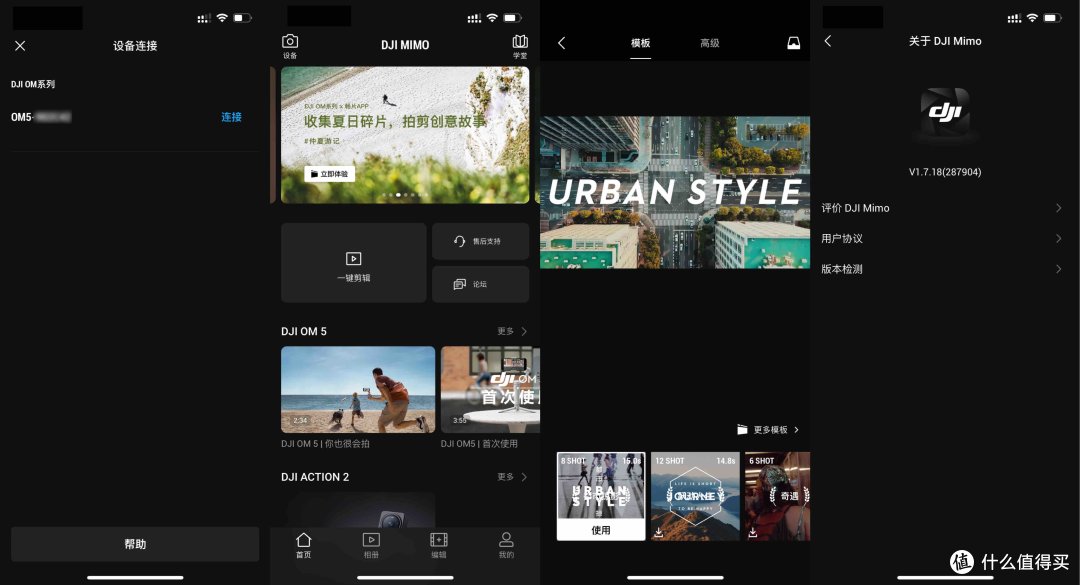1080x585 pixels.
Task: Go to the 首页 home tab
Action: coord(304,545)
